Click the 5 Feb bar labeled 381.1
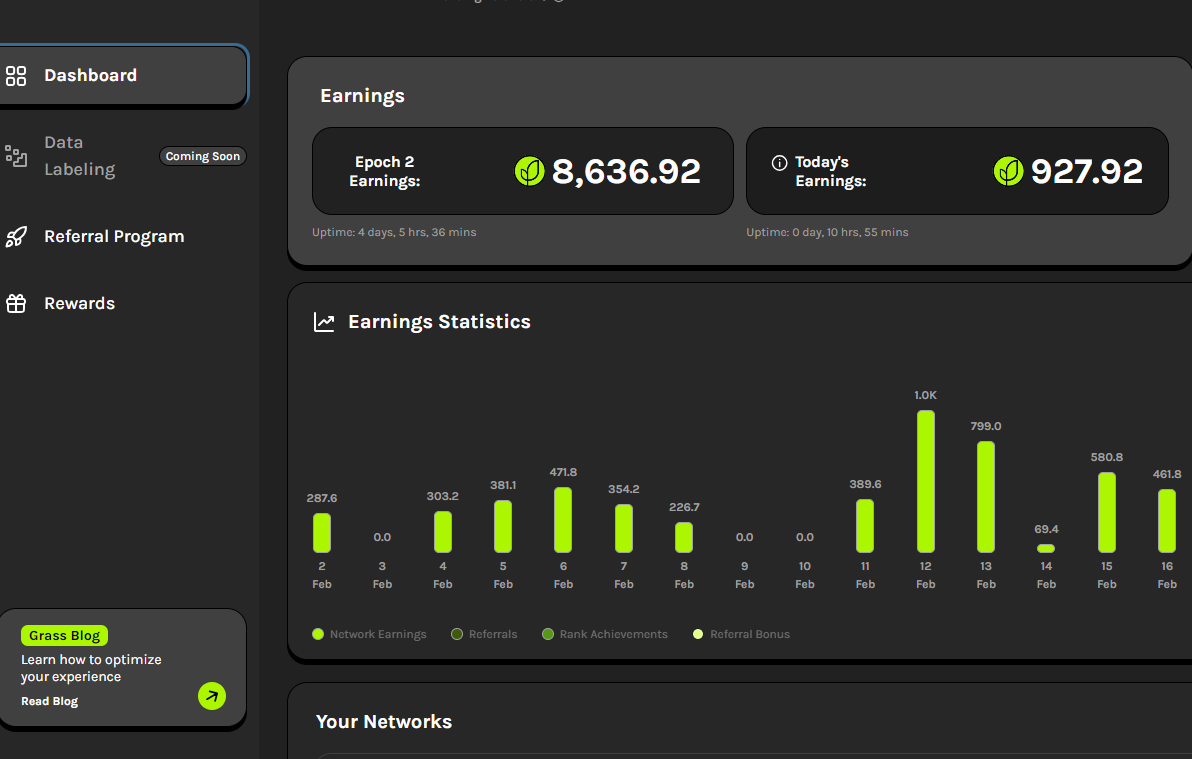The height and width of the screenshot is (759, 1192). (502, 526)
